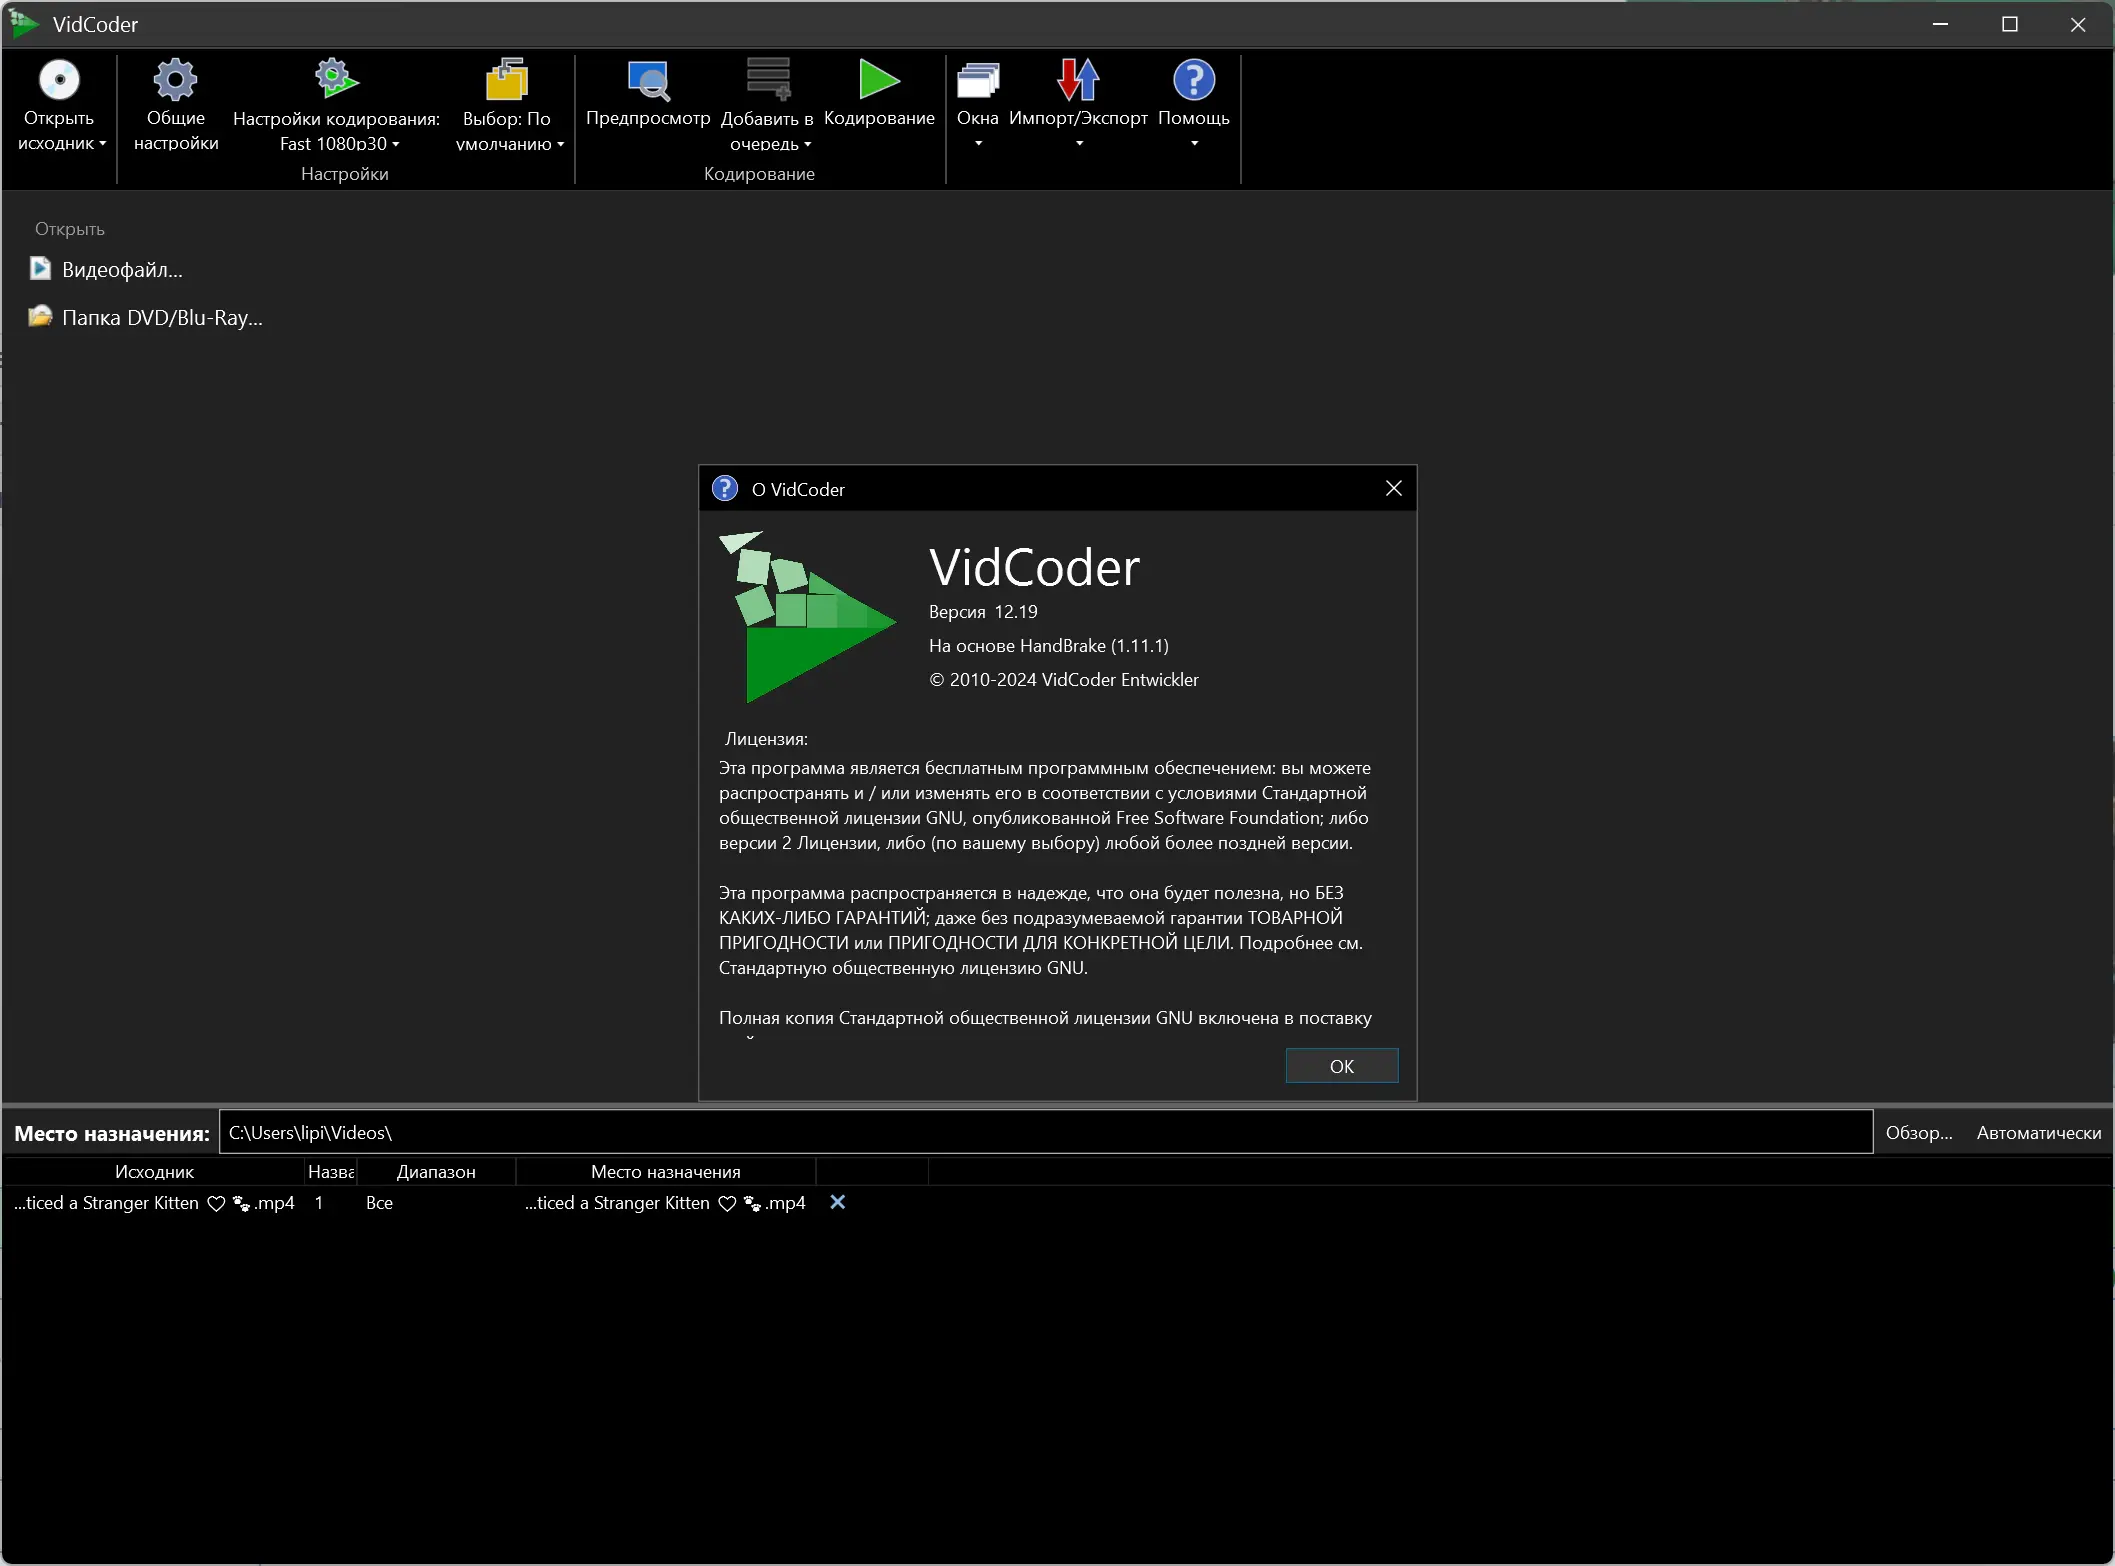
Task: Remove the Stranger Kitten queue item
Action: [838, 1203]
